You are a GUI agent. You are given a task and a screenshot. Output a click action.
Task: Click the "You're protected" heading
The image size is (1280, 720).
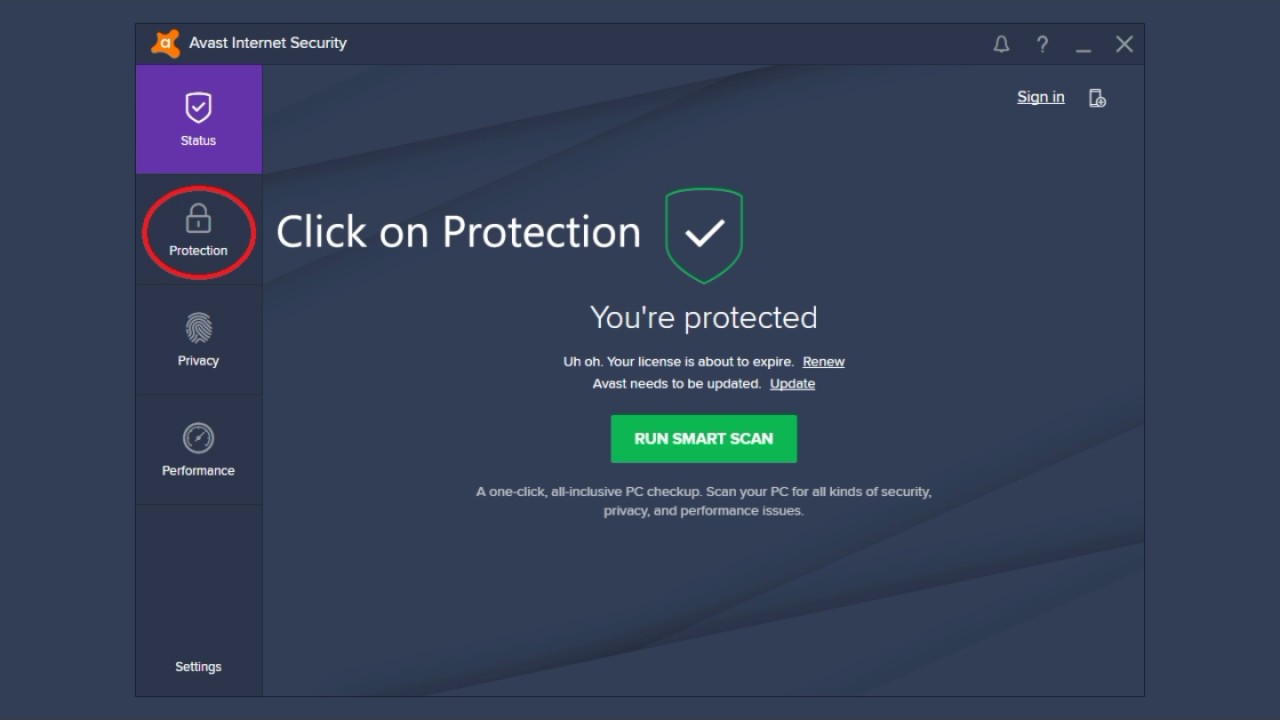(x=703, y=318)
